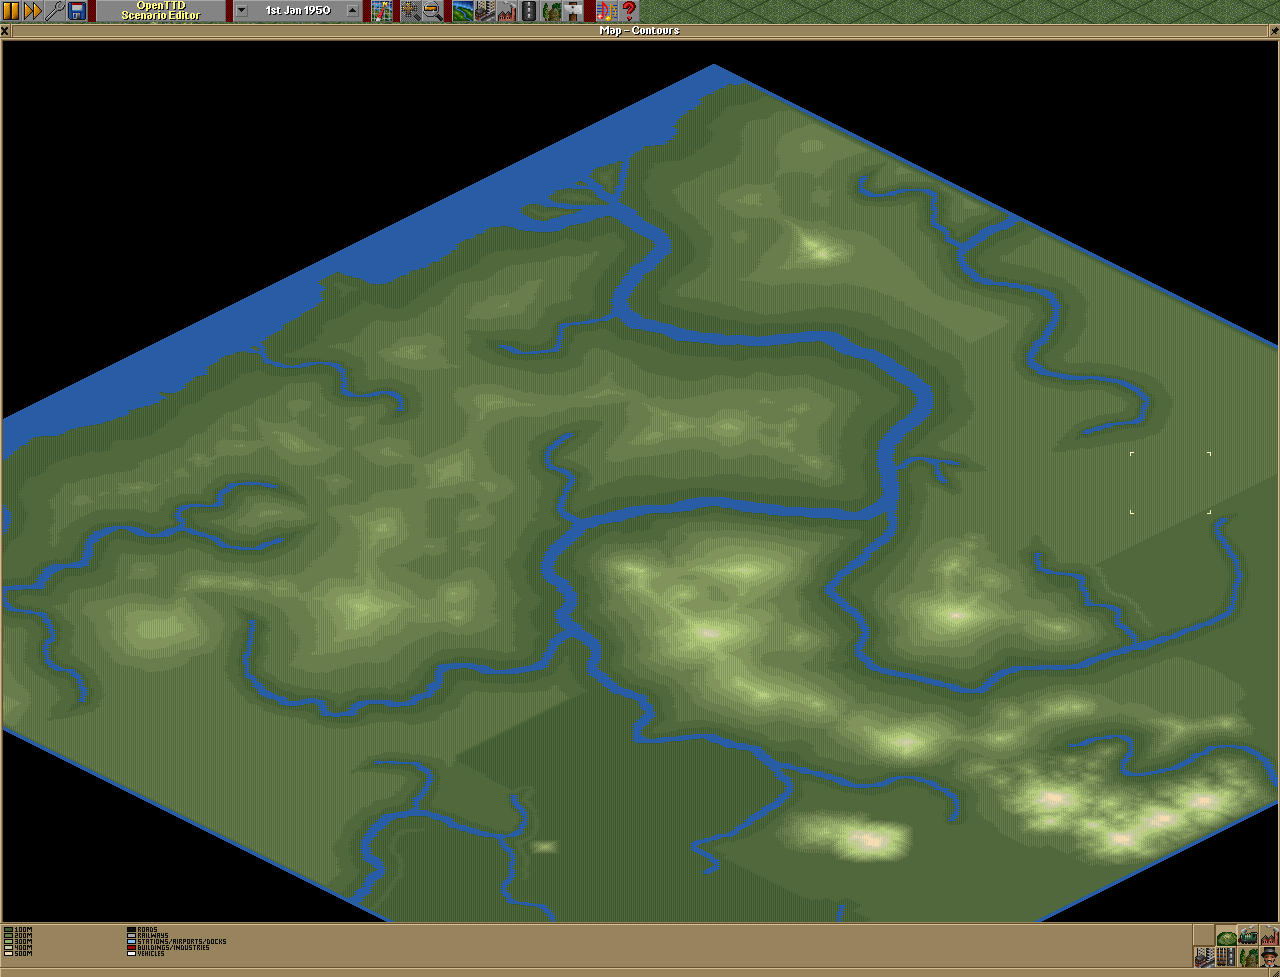Show land owners on the map
Screen dimensions: 1280x977
point(1269,957)
